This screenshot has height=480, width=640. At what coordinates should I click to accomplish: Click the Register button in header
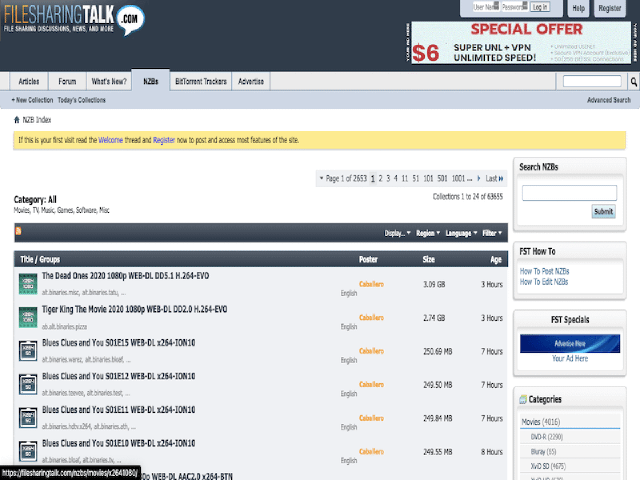point(610,8)
